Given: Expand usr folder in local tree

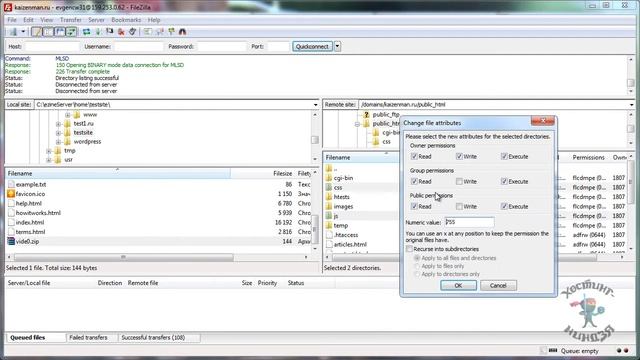Looking at the screenshot, I should coord(49,160).
